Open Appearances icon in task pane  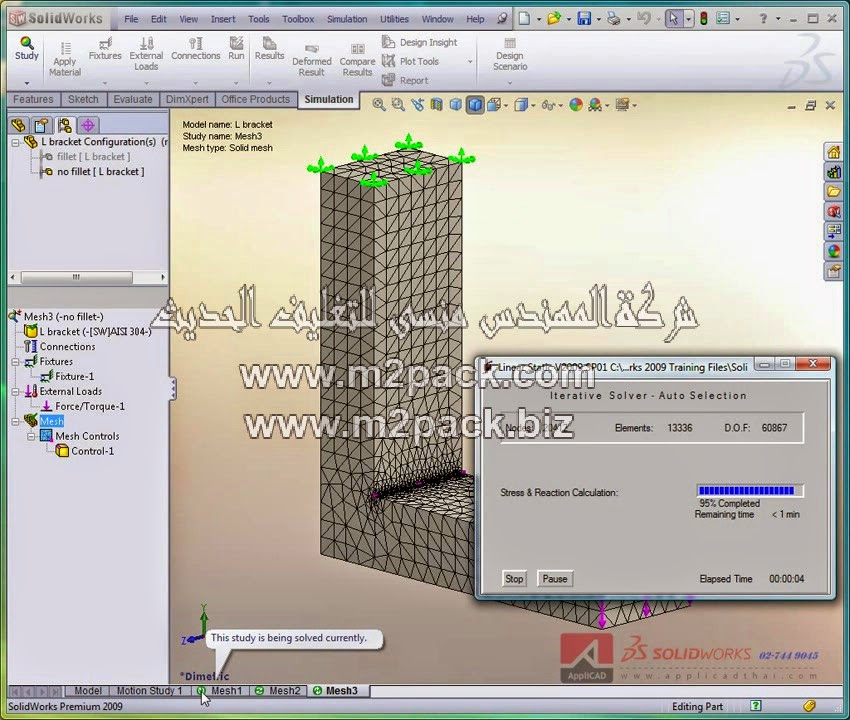coord(833,250)
